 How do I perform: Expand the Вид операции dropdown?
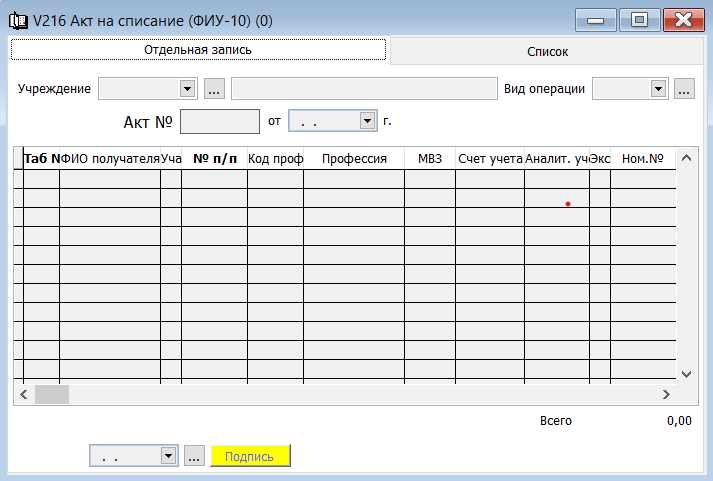pos(658,89)
